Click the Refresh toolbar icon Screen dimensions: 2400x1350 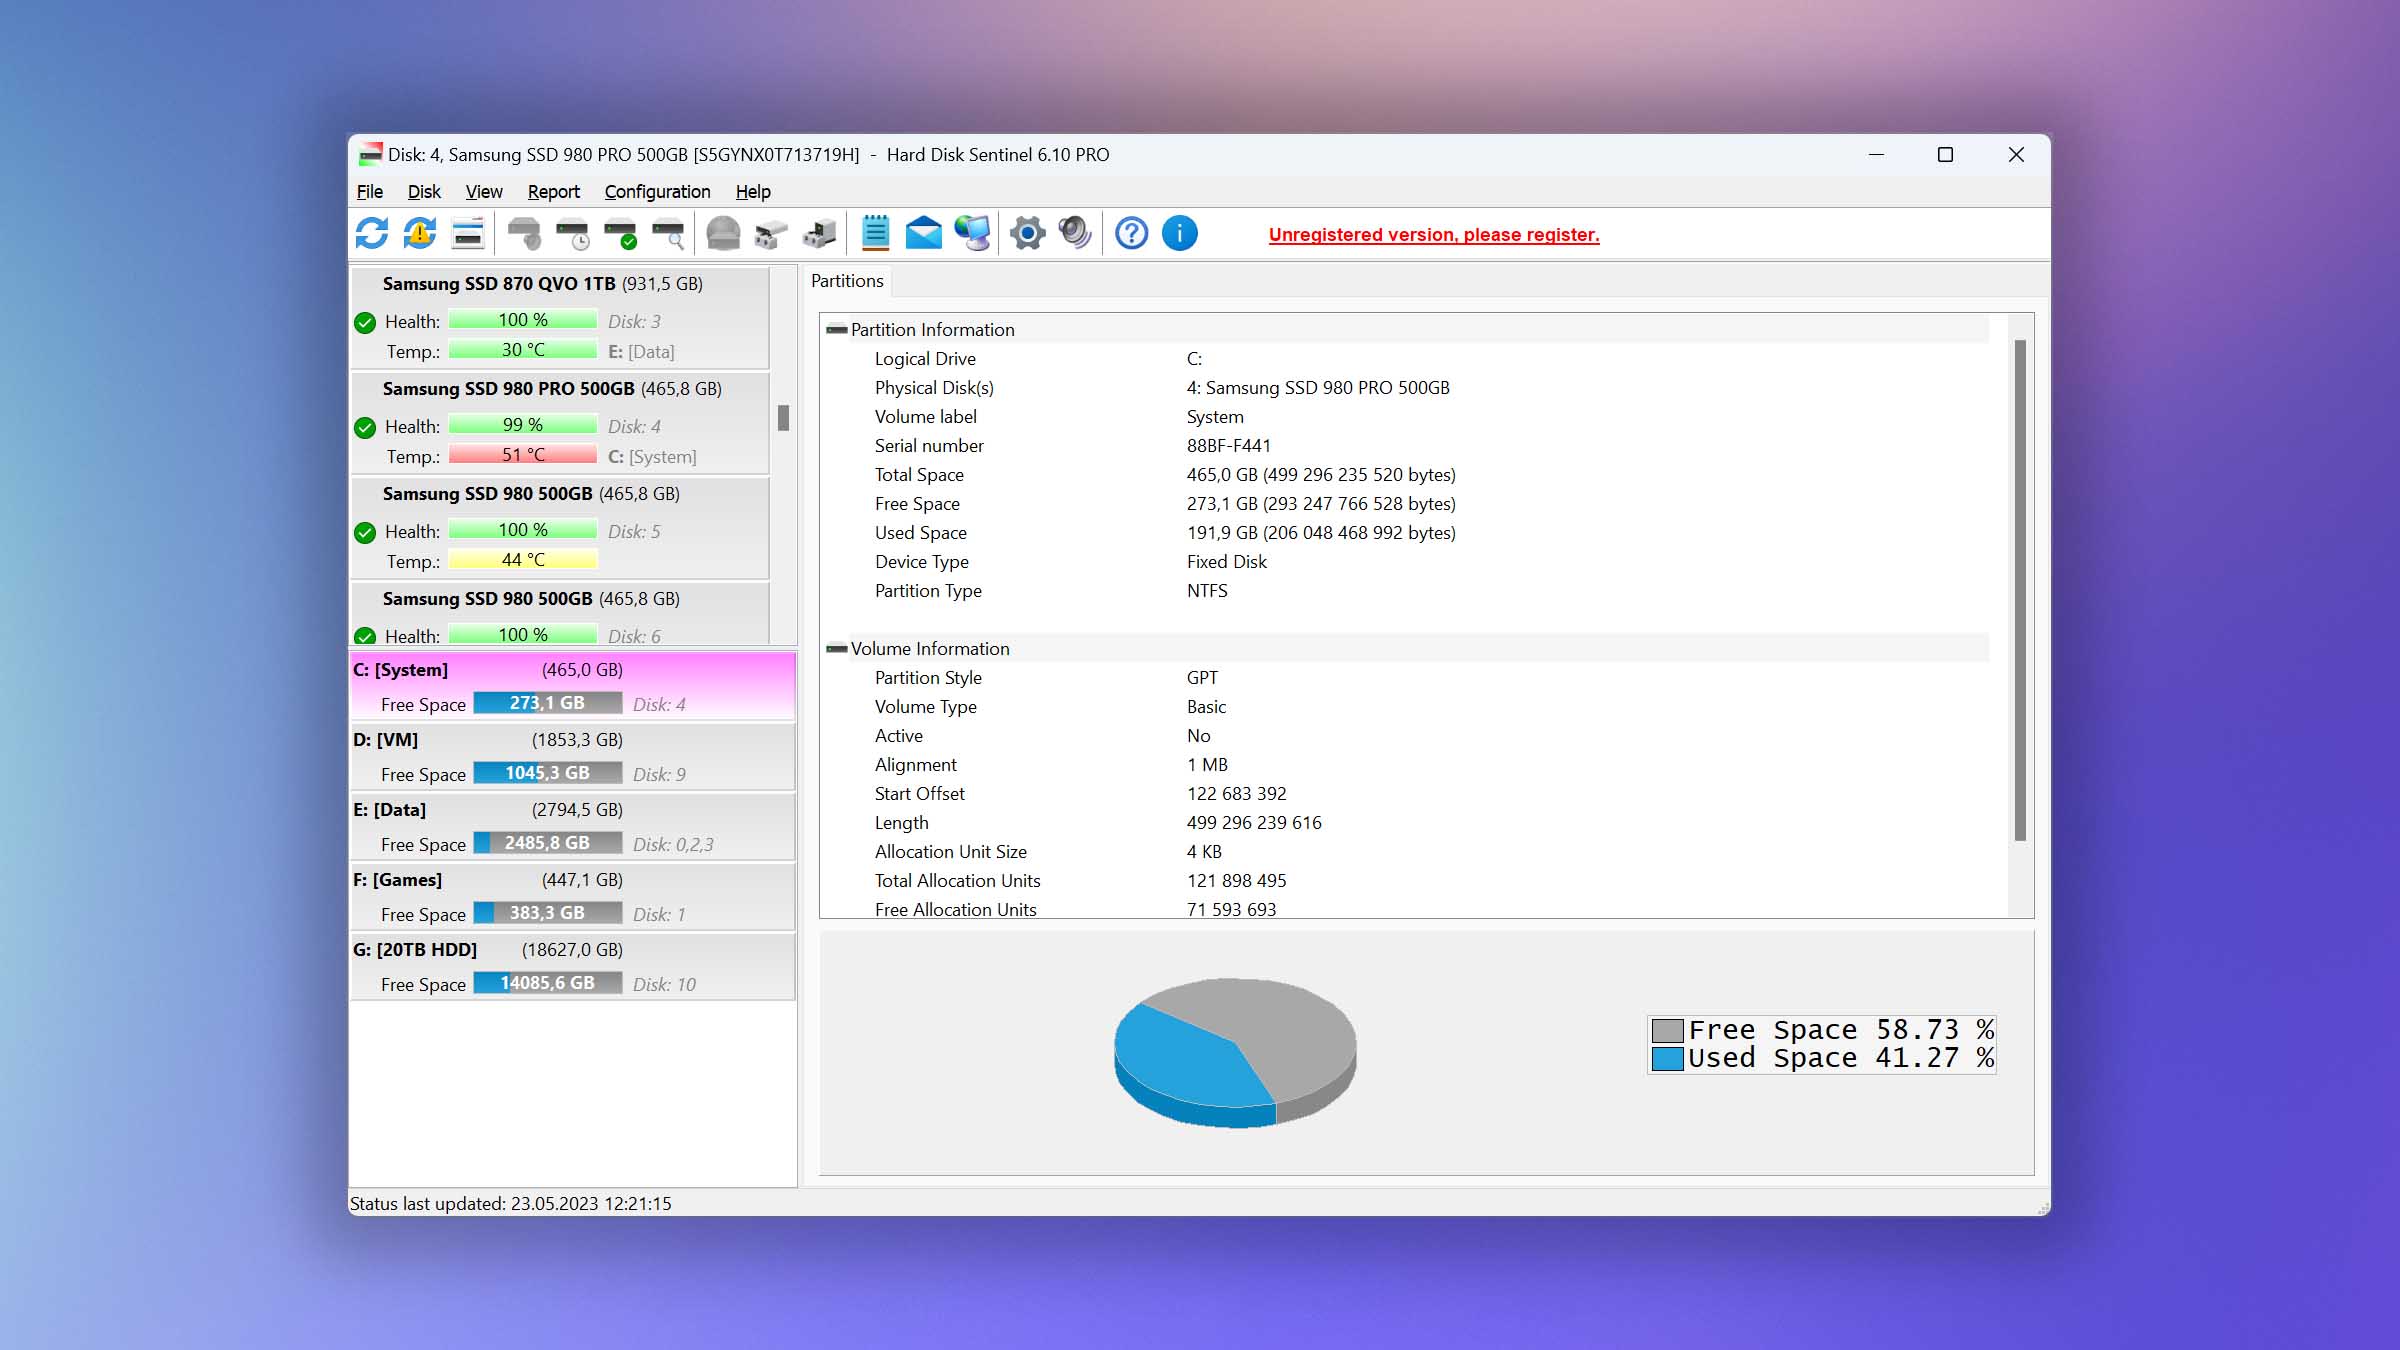click(372, 234)
